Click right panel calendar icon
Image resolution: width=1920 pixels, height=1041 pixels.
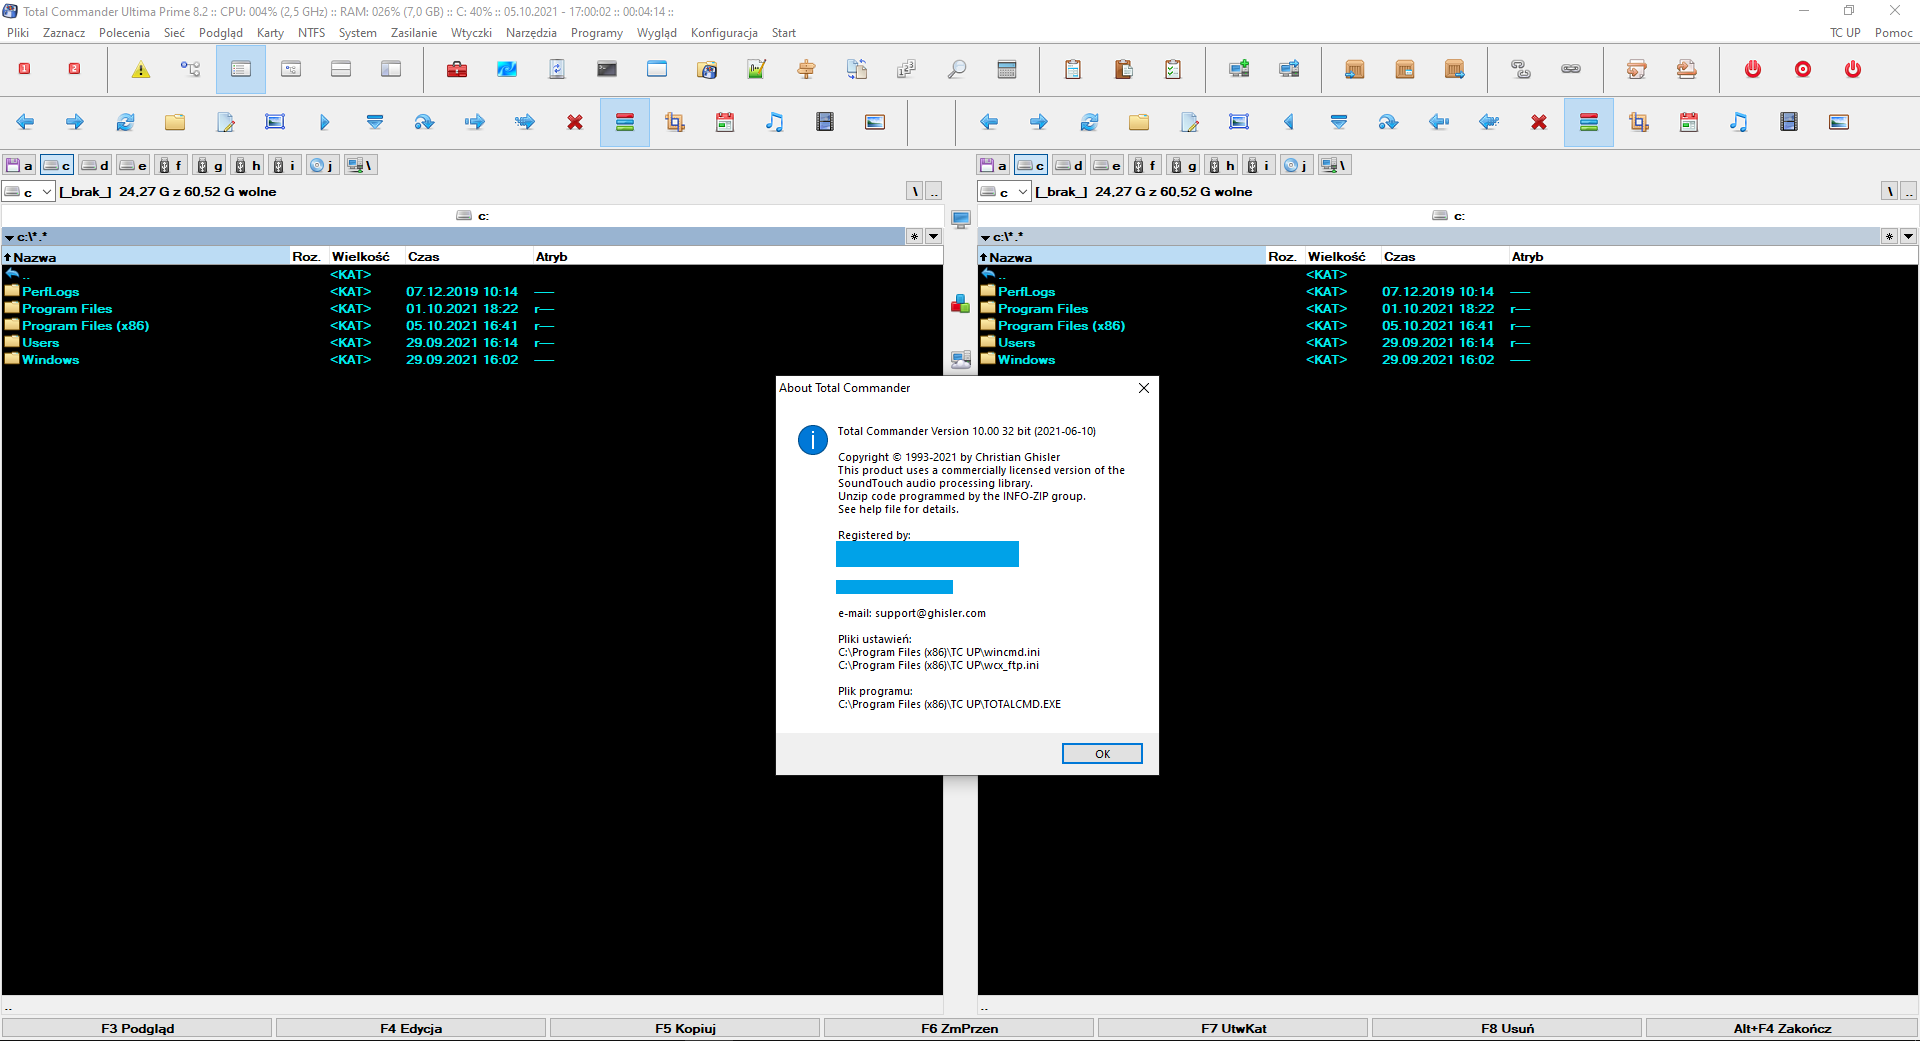[1689, 122]
